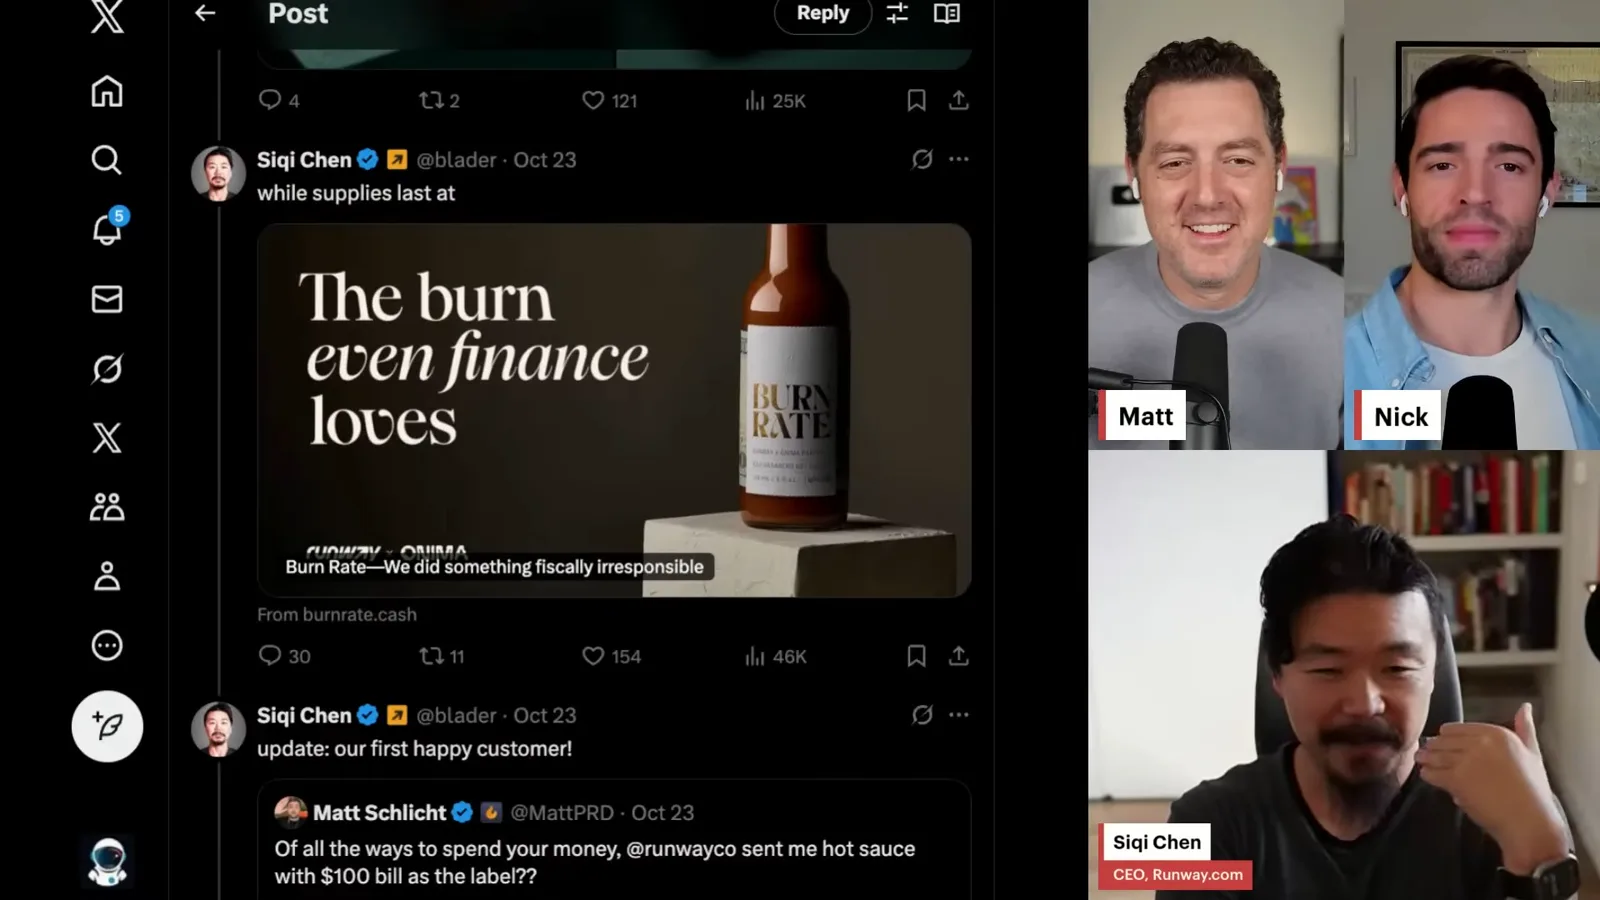Open quoted Matt Schlicht post
This screenshot has width=1600, height=900.
(614, 840)
